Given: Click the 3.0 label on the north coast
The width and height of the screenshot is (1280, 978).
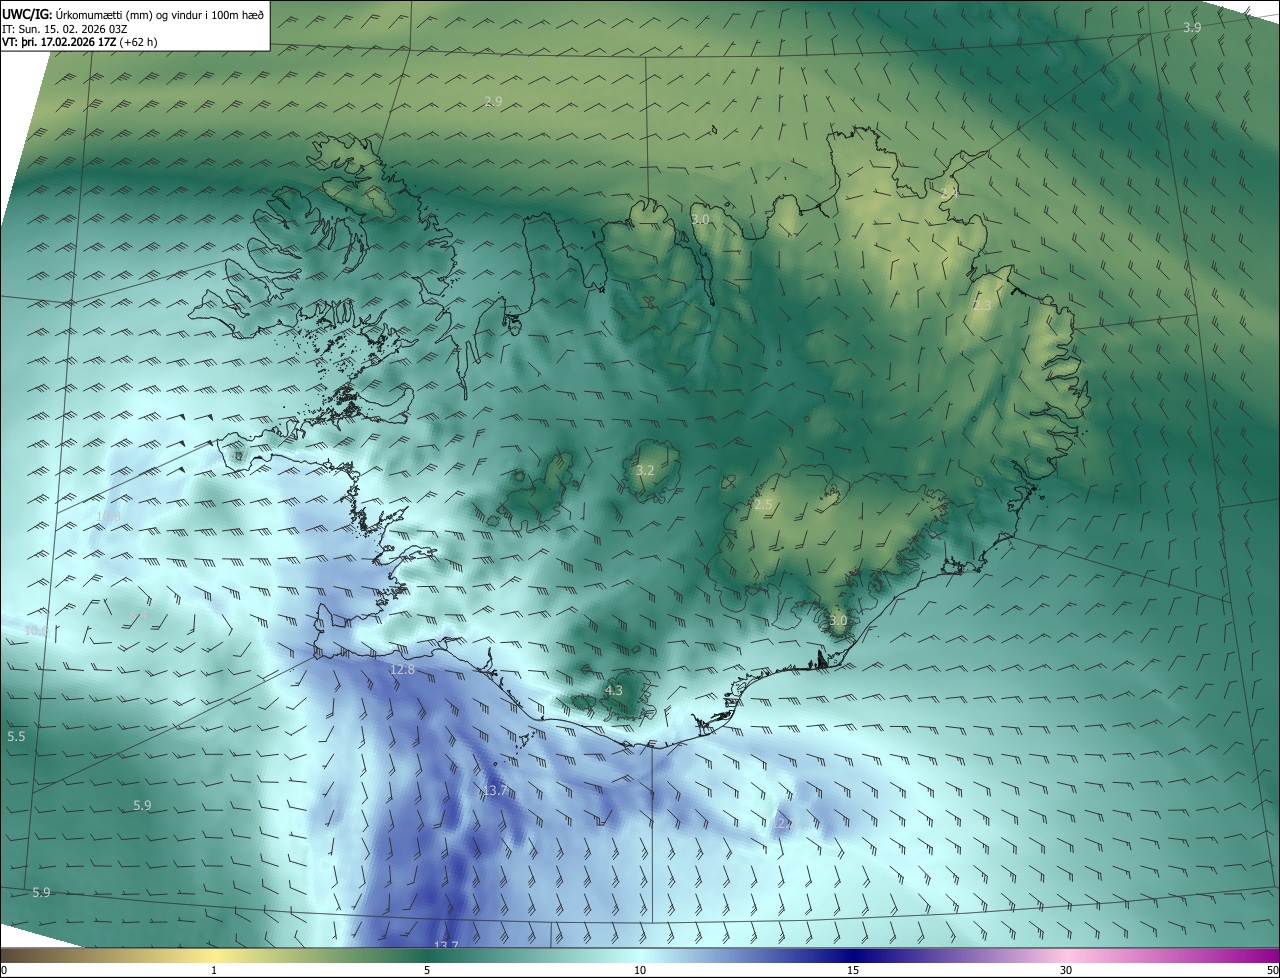Looking at the screenshot, I should click(700, 219).
